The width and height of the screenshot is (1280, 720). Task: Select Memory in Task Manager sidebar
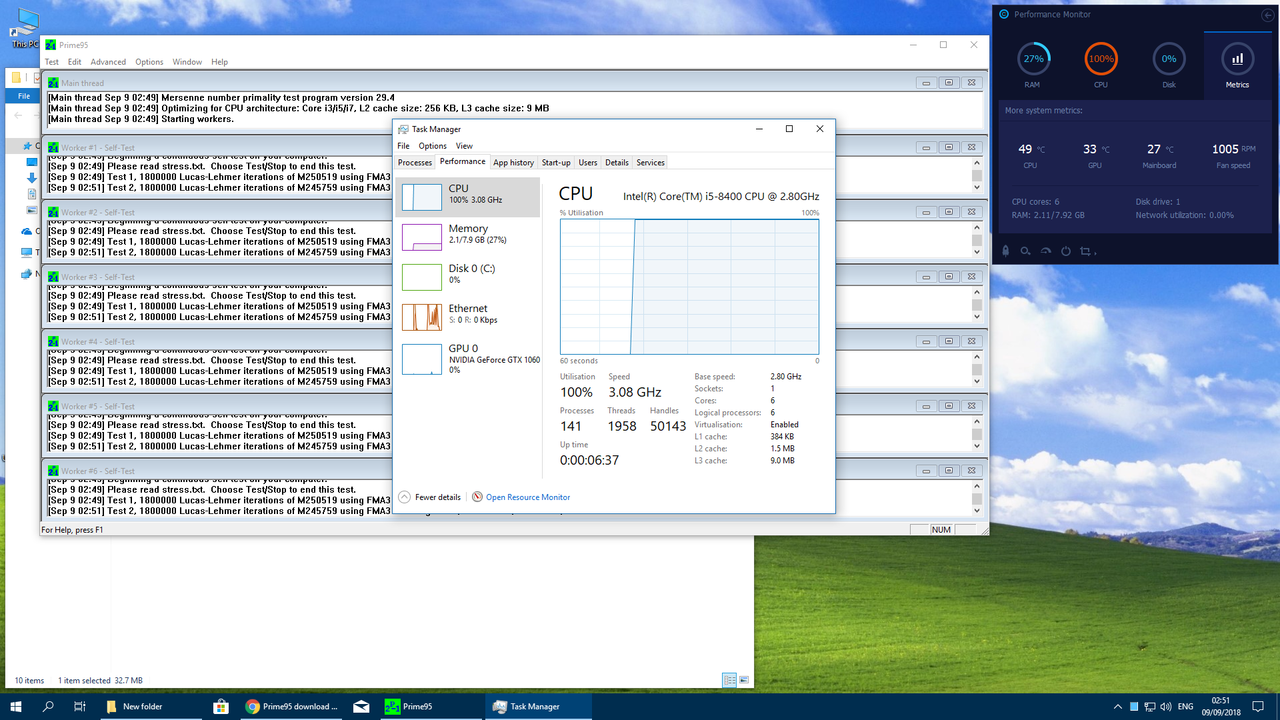[x=468, y=236]
